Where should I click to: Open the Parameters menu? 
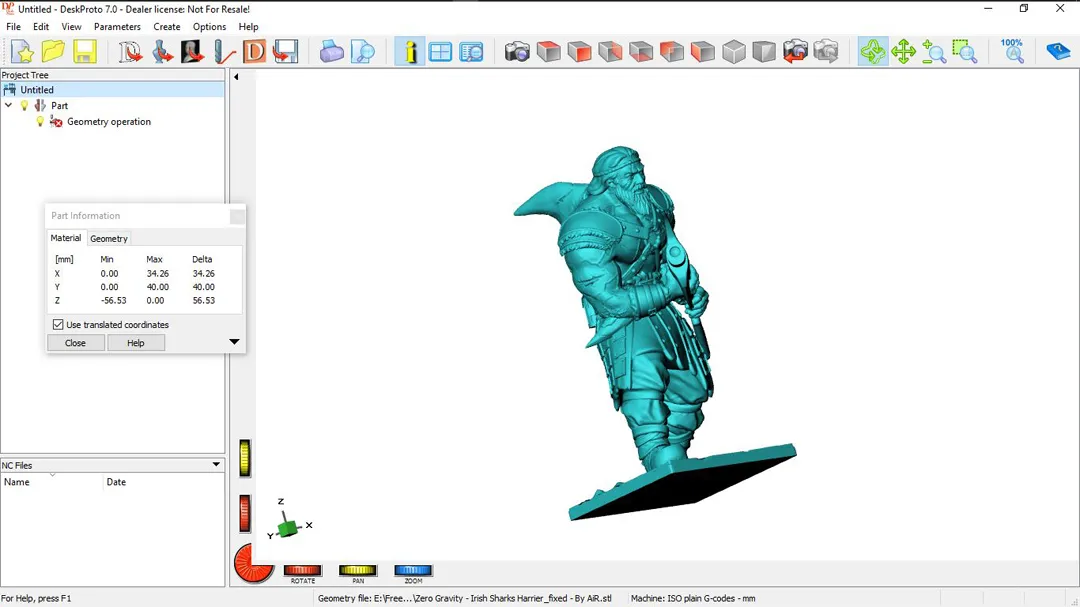pyautogui.click(x=117, y=27)
